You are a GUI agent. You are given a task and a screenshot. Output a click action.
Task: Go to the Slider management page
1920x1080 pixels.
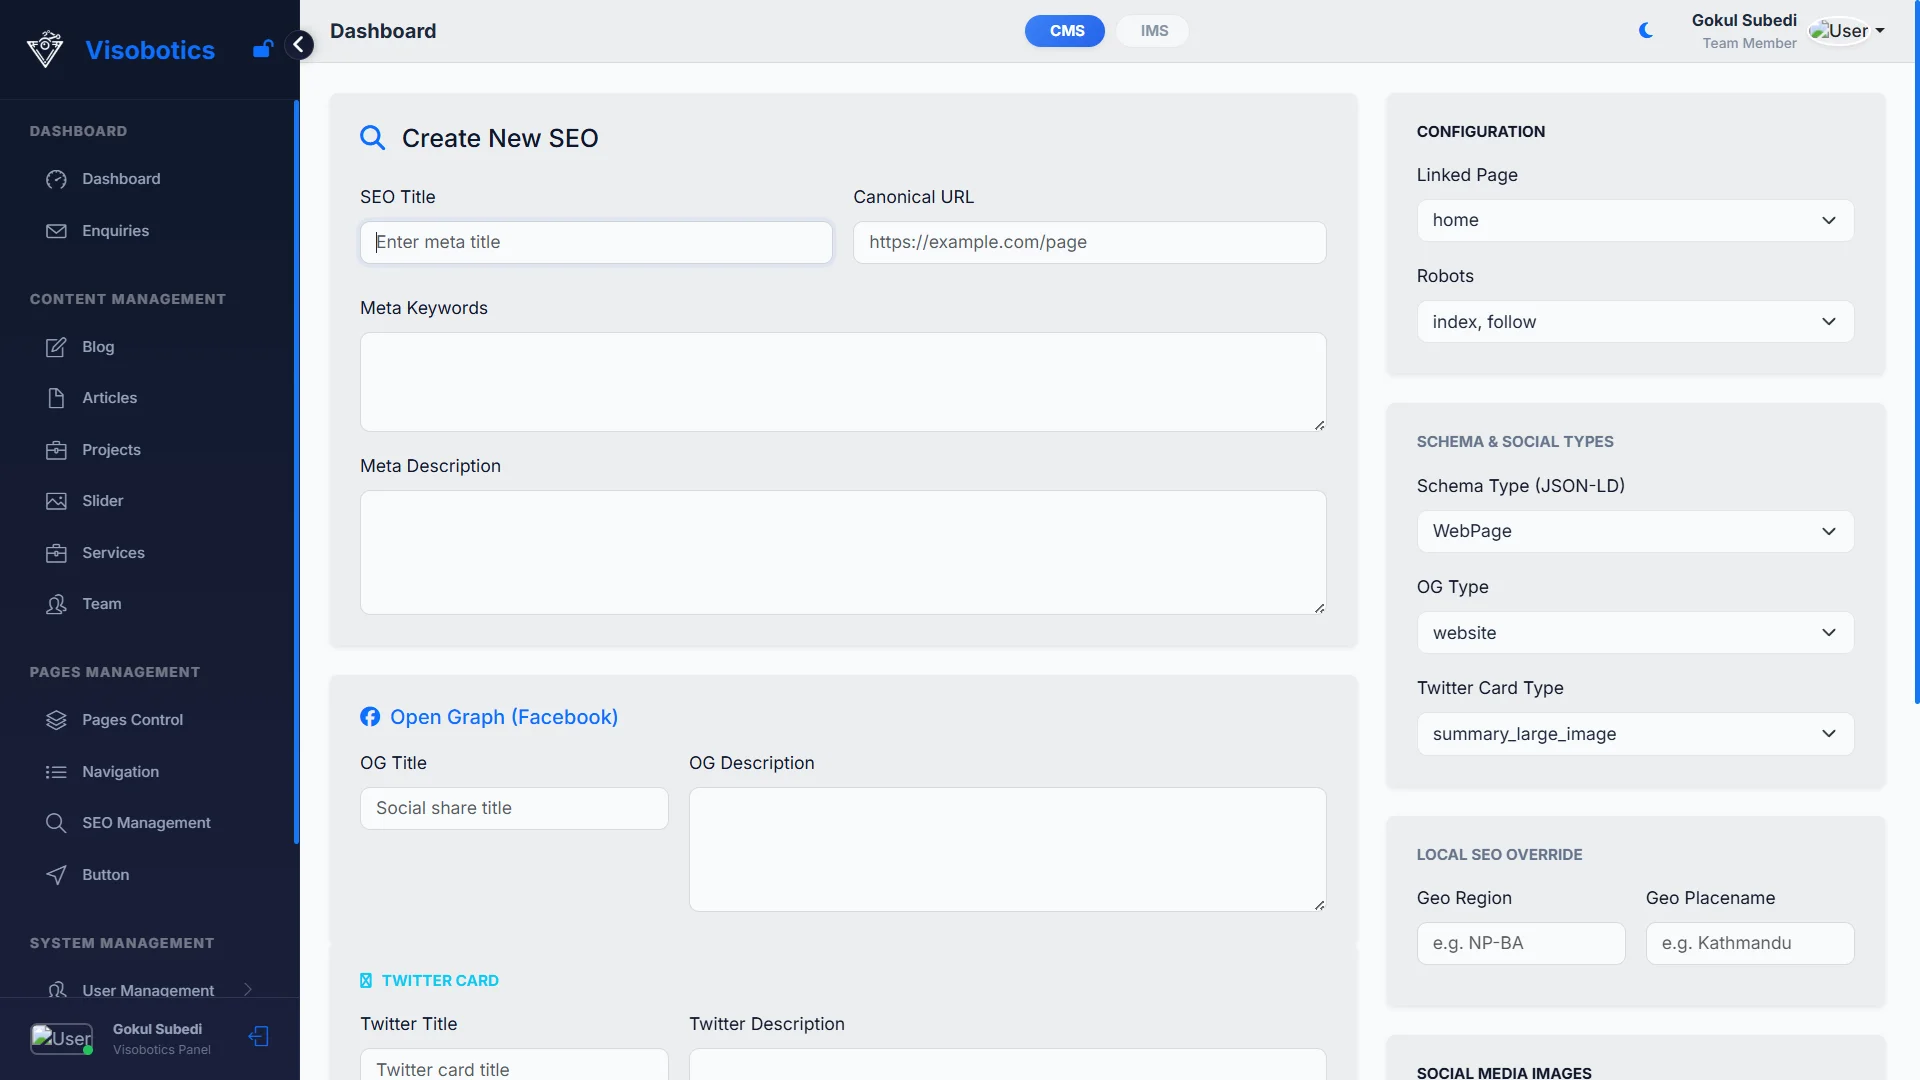point(102,501)
